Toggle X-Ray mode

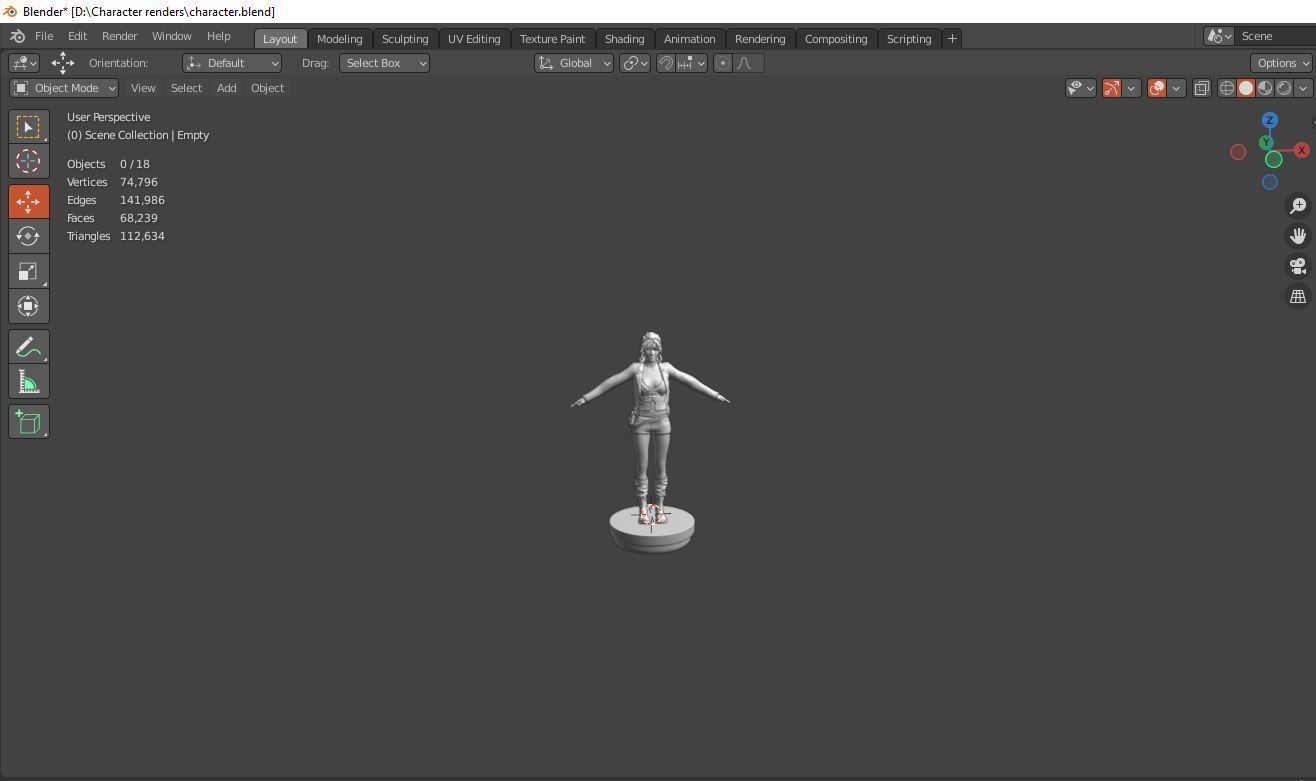click(1202, 88)
